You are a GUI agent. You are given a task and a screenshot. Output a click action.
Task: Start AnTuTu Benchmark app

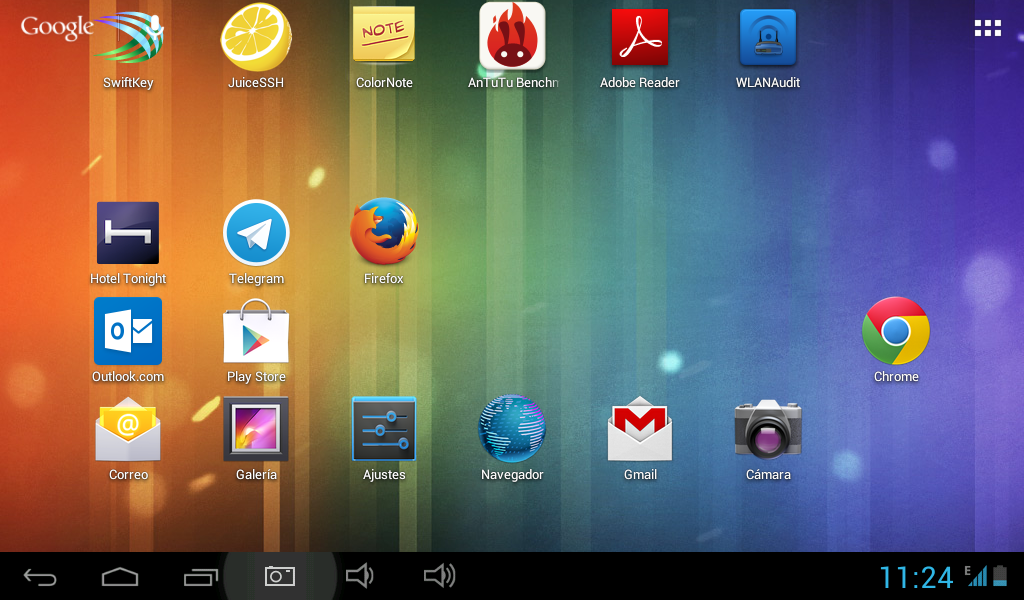point(513,47)
